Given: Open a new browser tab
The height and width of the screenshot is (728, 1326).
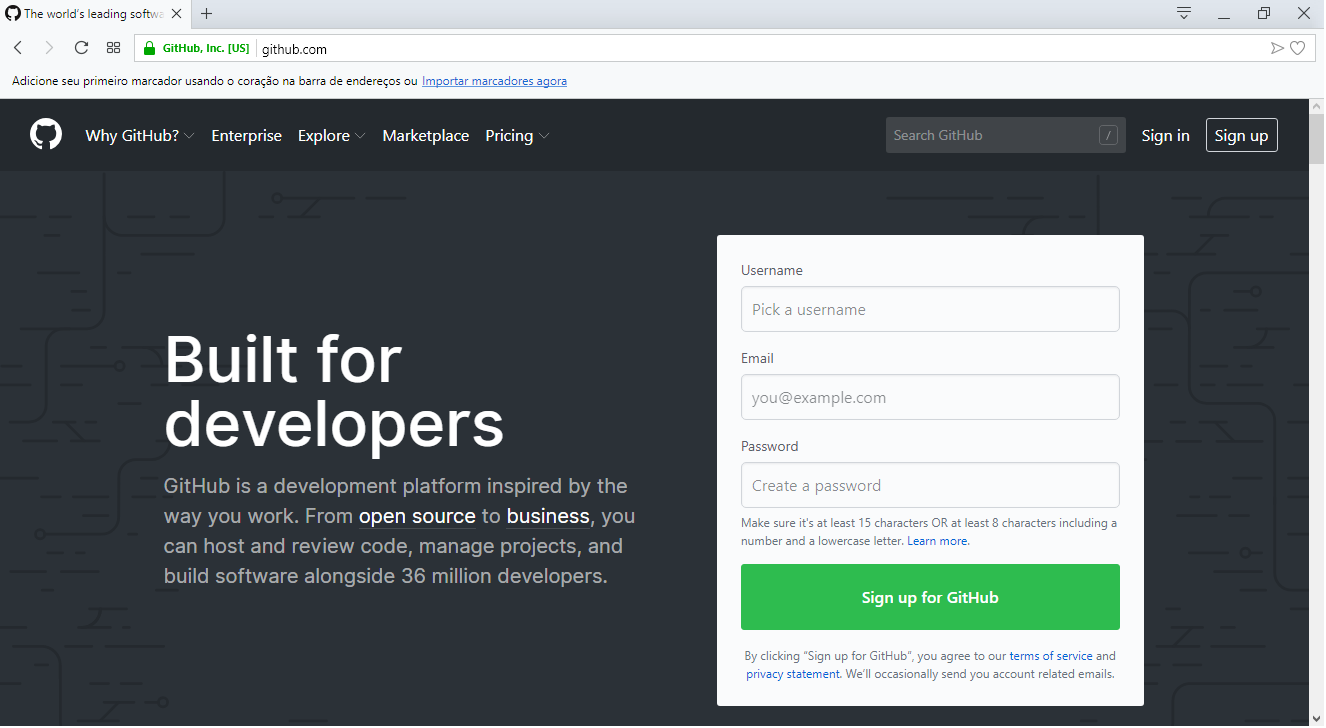Looking at the screenshot, I should pyautogui.click(x=206, y=14).
